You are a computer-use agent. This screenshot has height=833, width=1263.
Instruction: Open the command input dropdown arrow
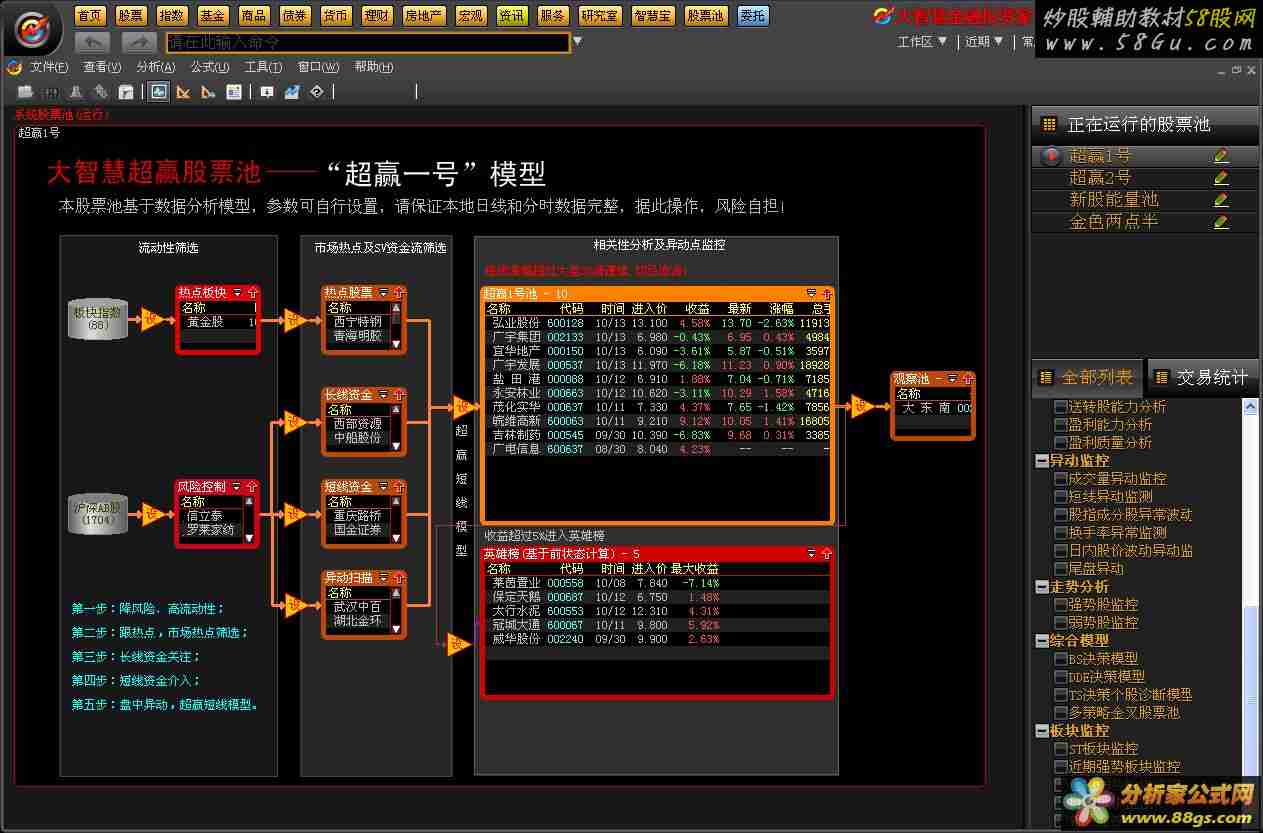577,42
